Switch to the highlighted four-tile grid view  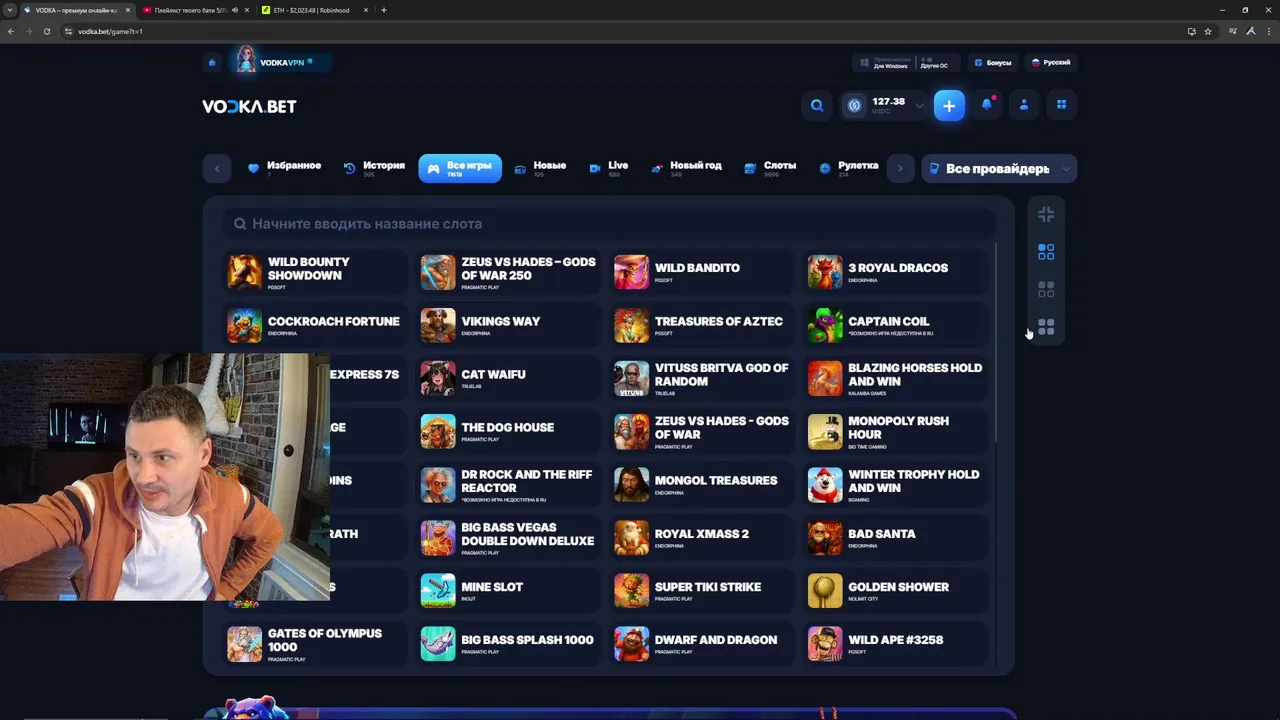point(1046,252)
